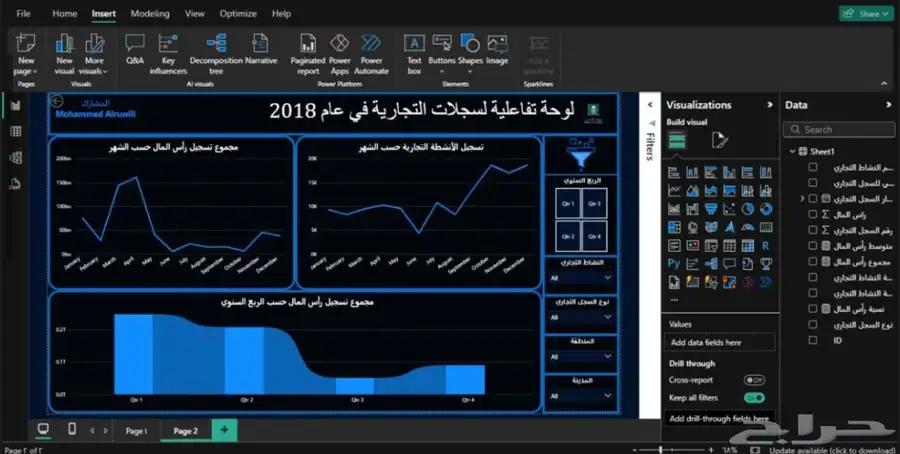The image size is (900, 454).
Task: Insert a Text box element
Action: (x=414, y=55)
